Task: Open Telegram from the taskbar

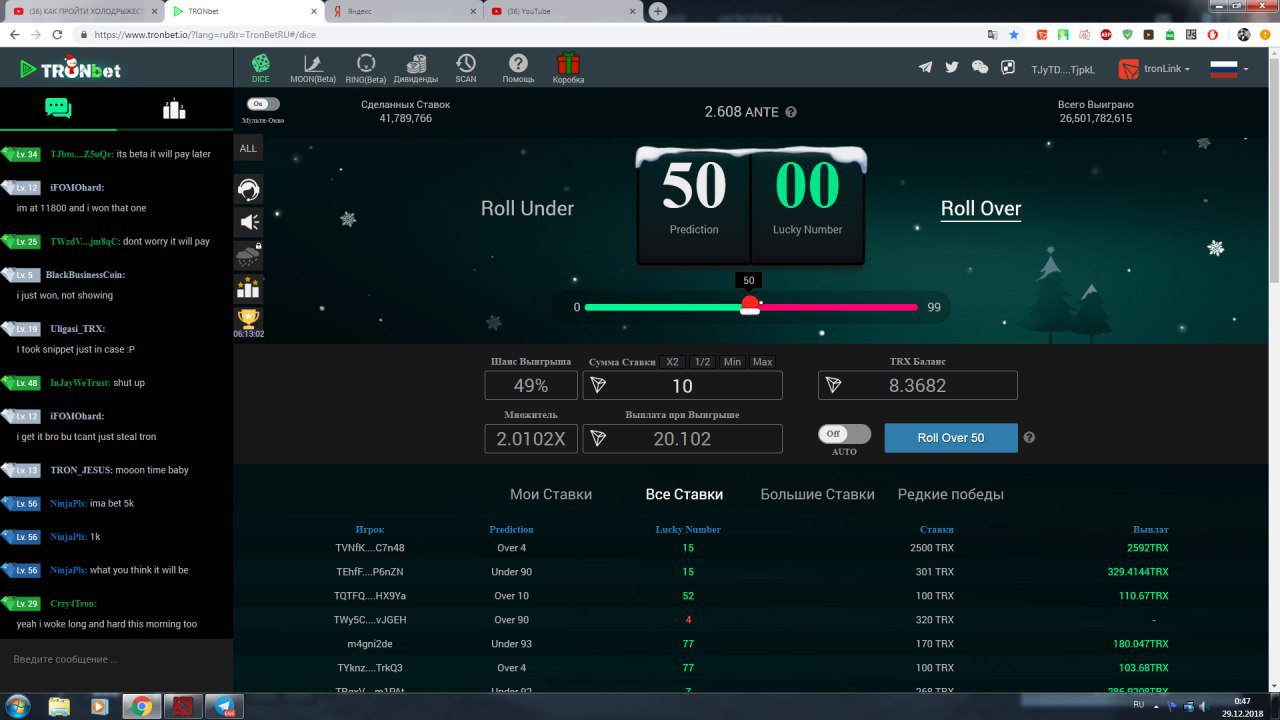Action: (x=225, y=706)
